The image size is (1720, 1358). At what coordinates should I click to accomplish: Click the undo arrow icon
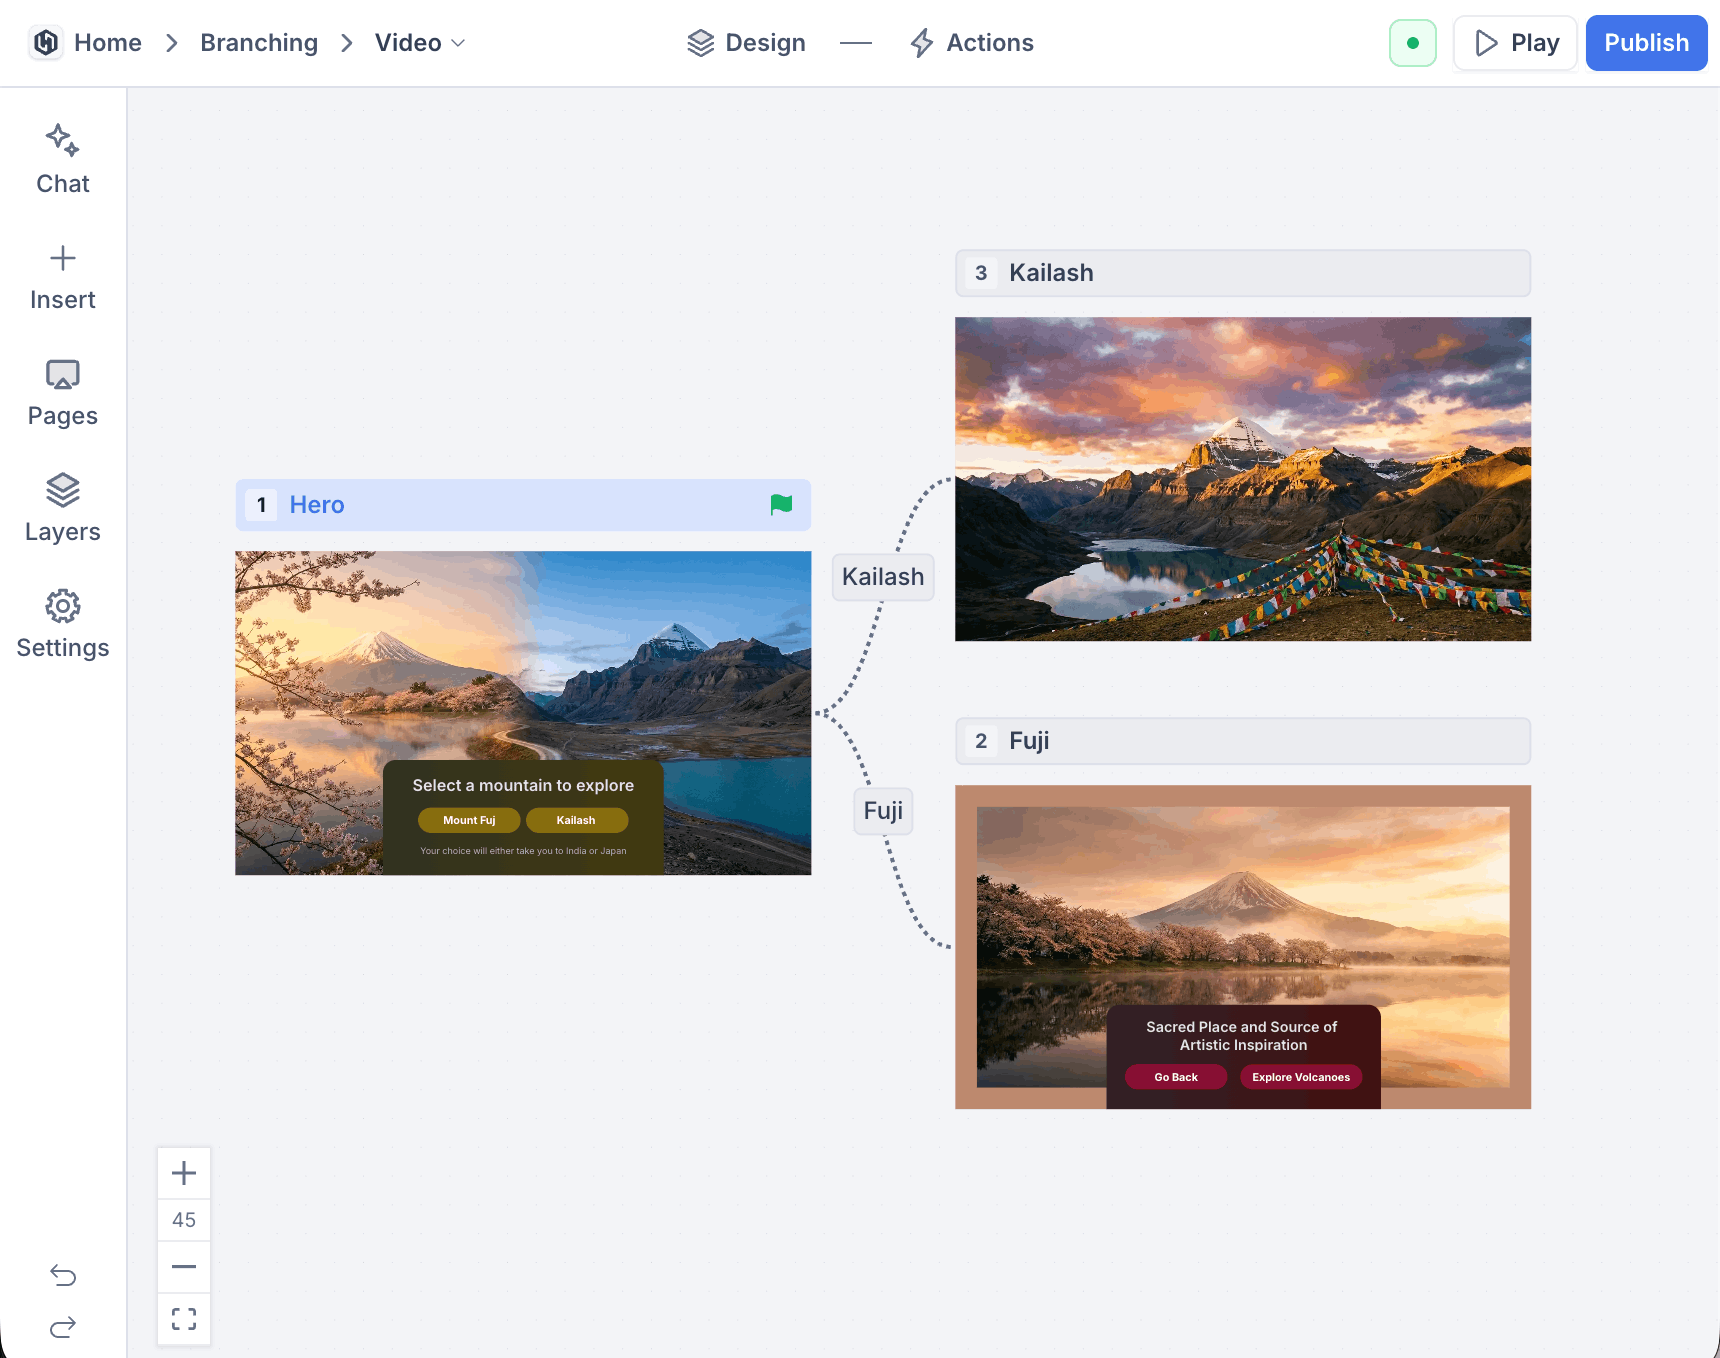[63, 1275]
